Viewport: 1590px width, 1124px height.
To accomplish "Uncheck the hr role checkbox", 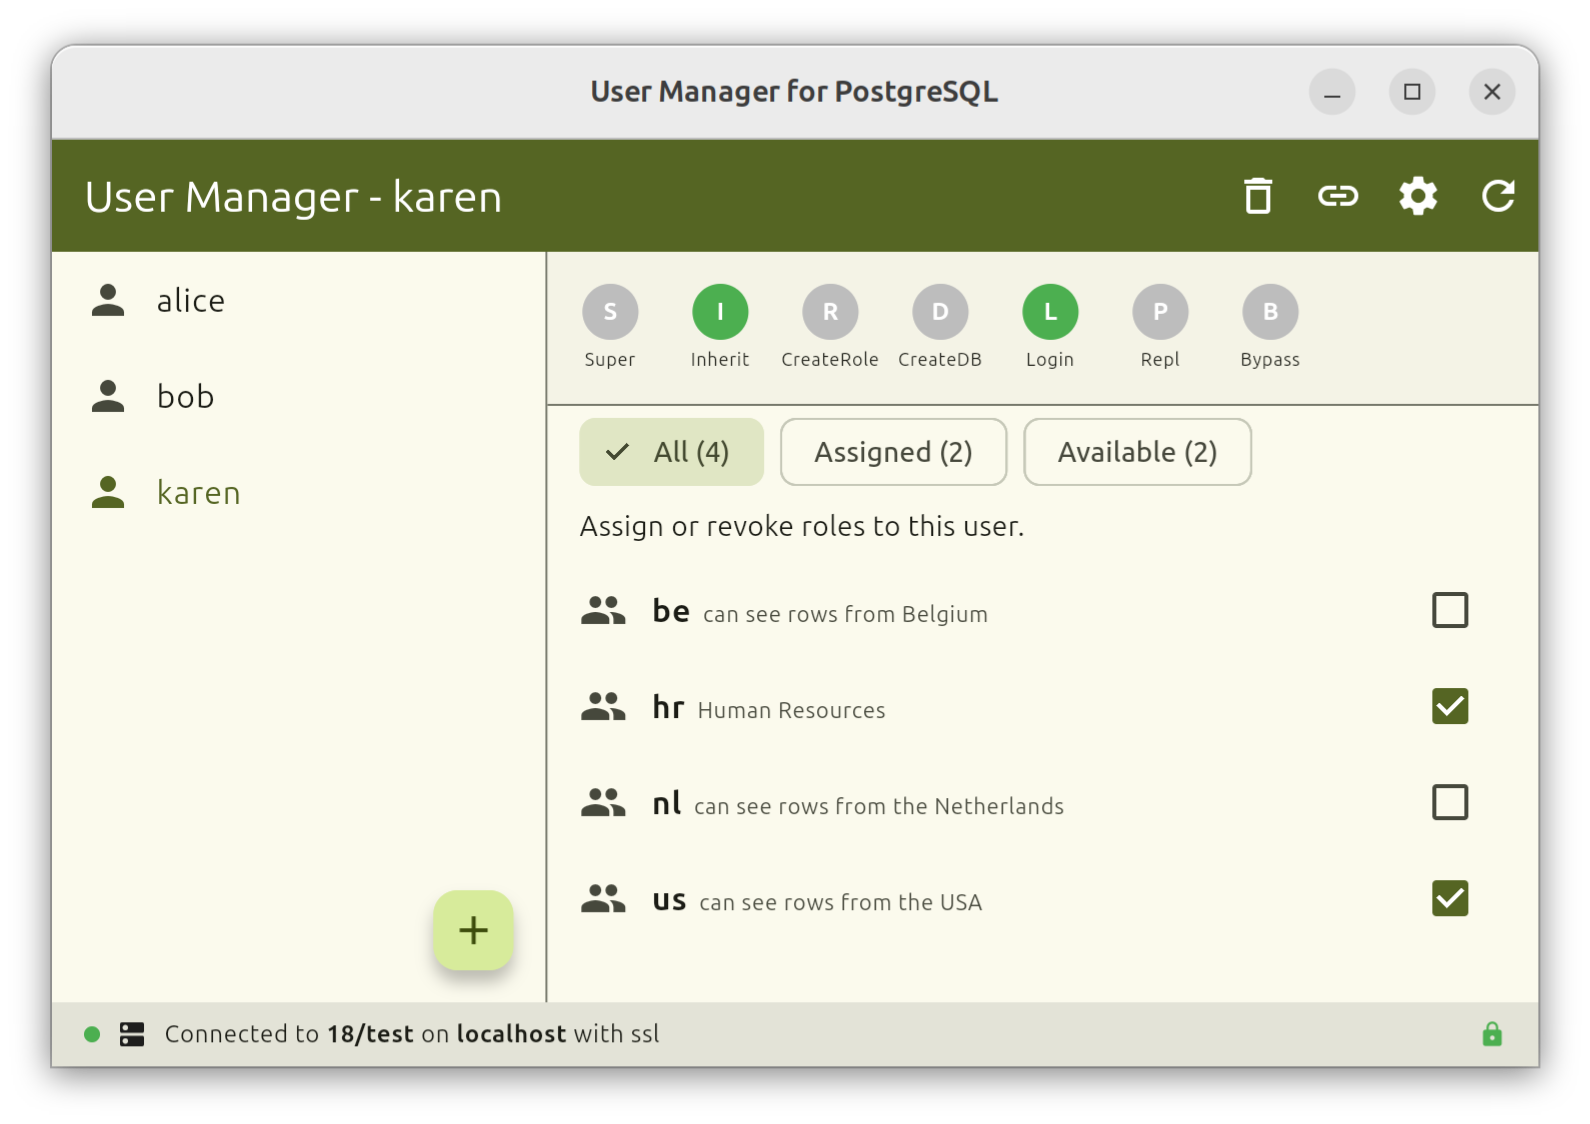I will click(x=1450, y=706).
